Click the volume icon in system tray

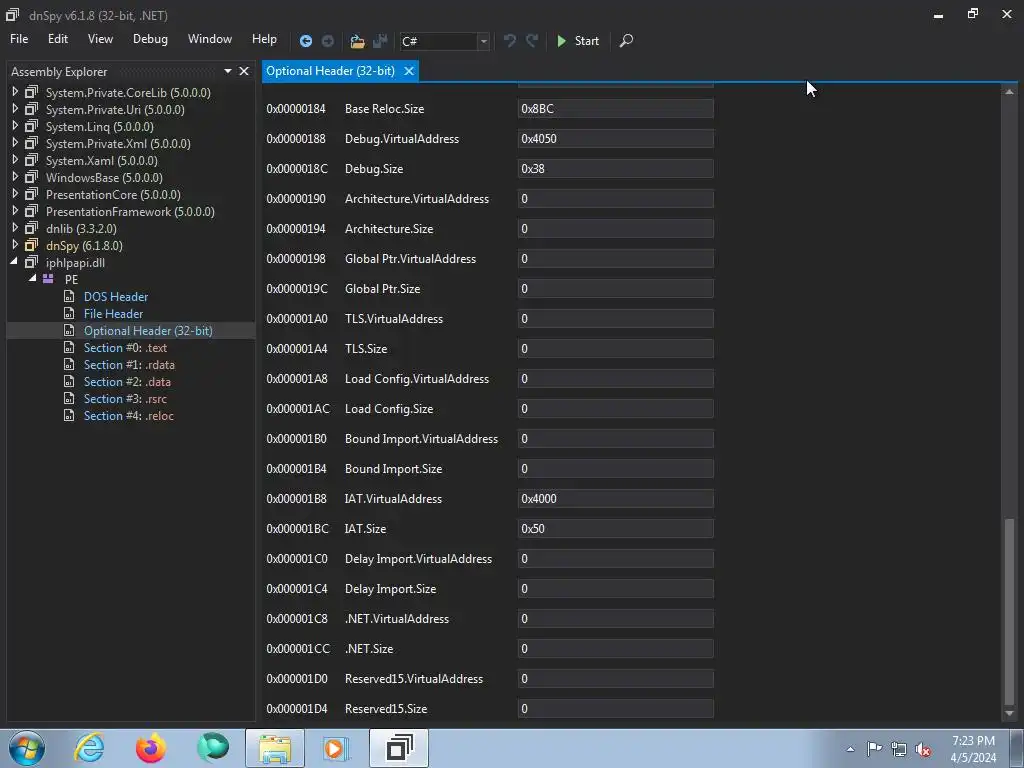(923, 750)
